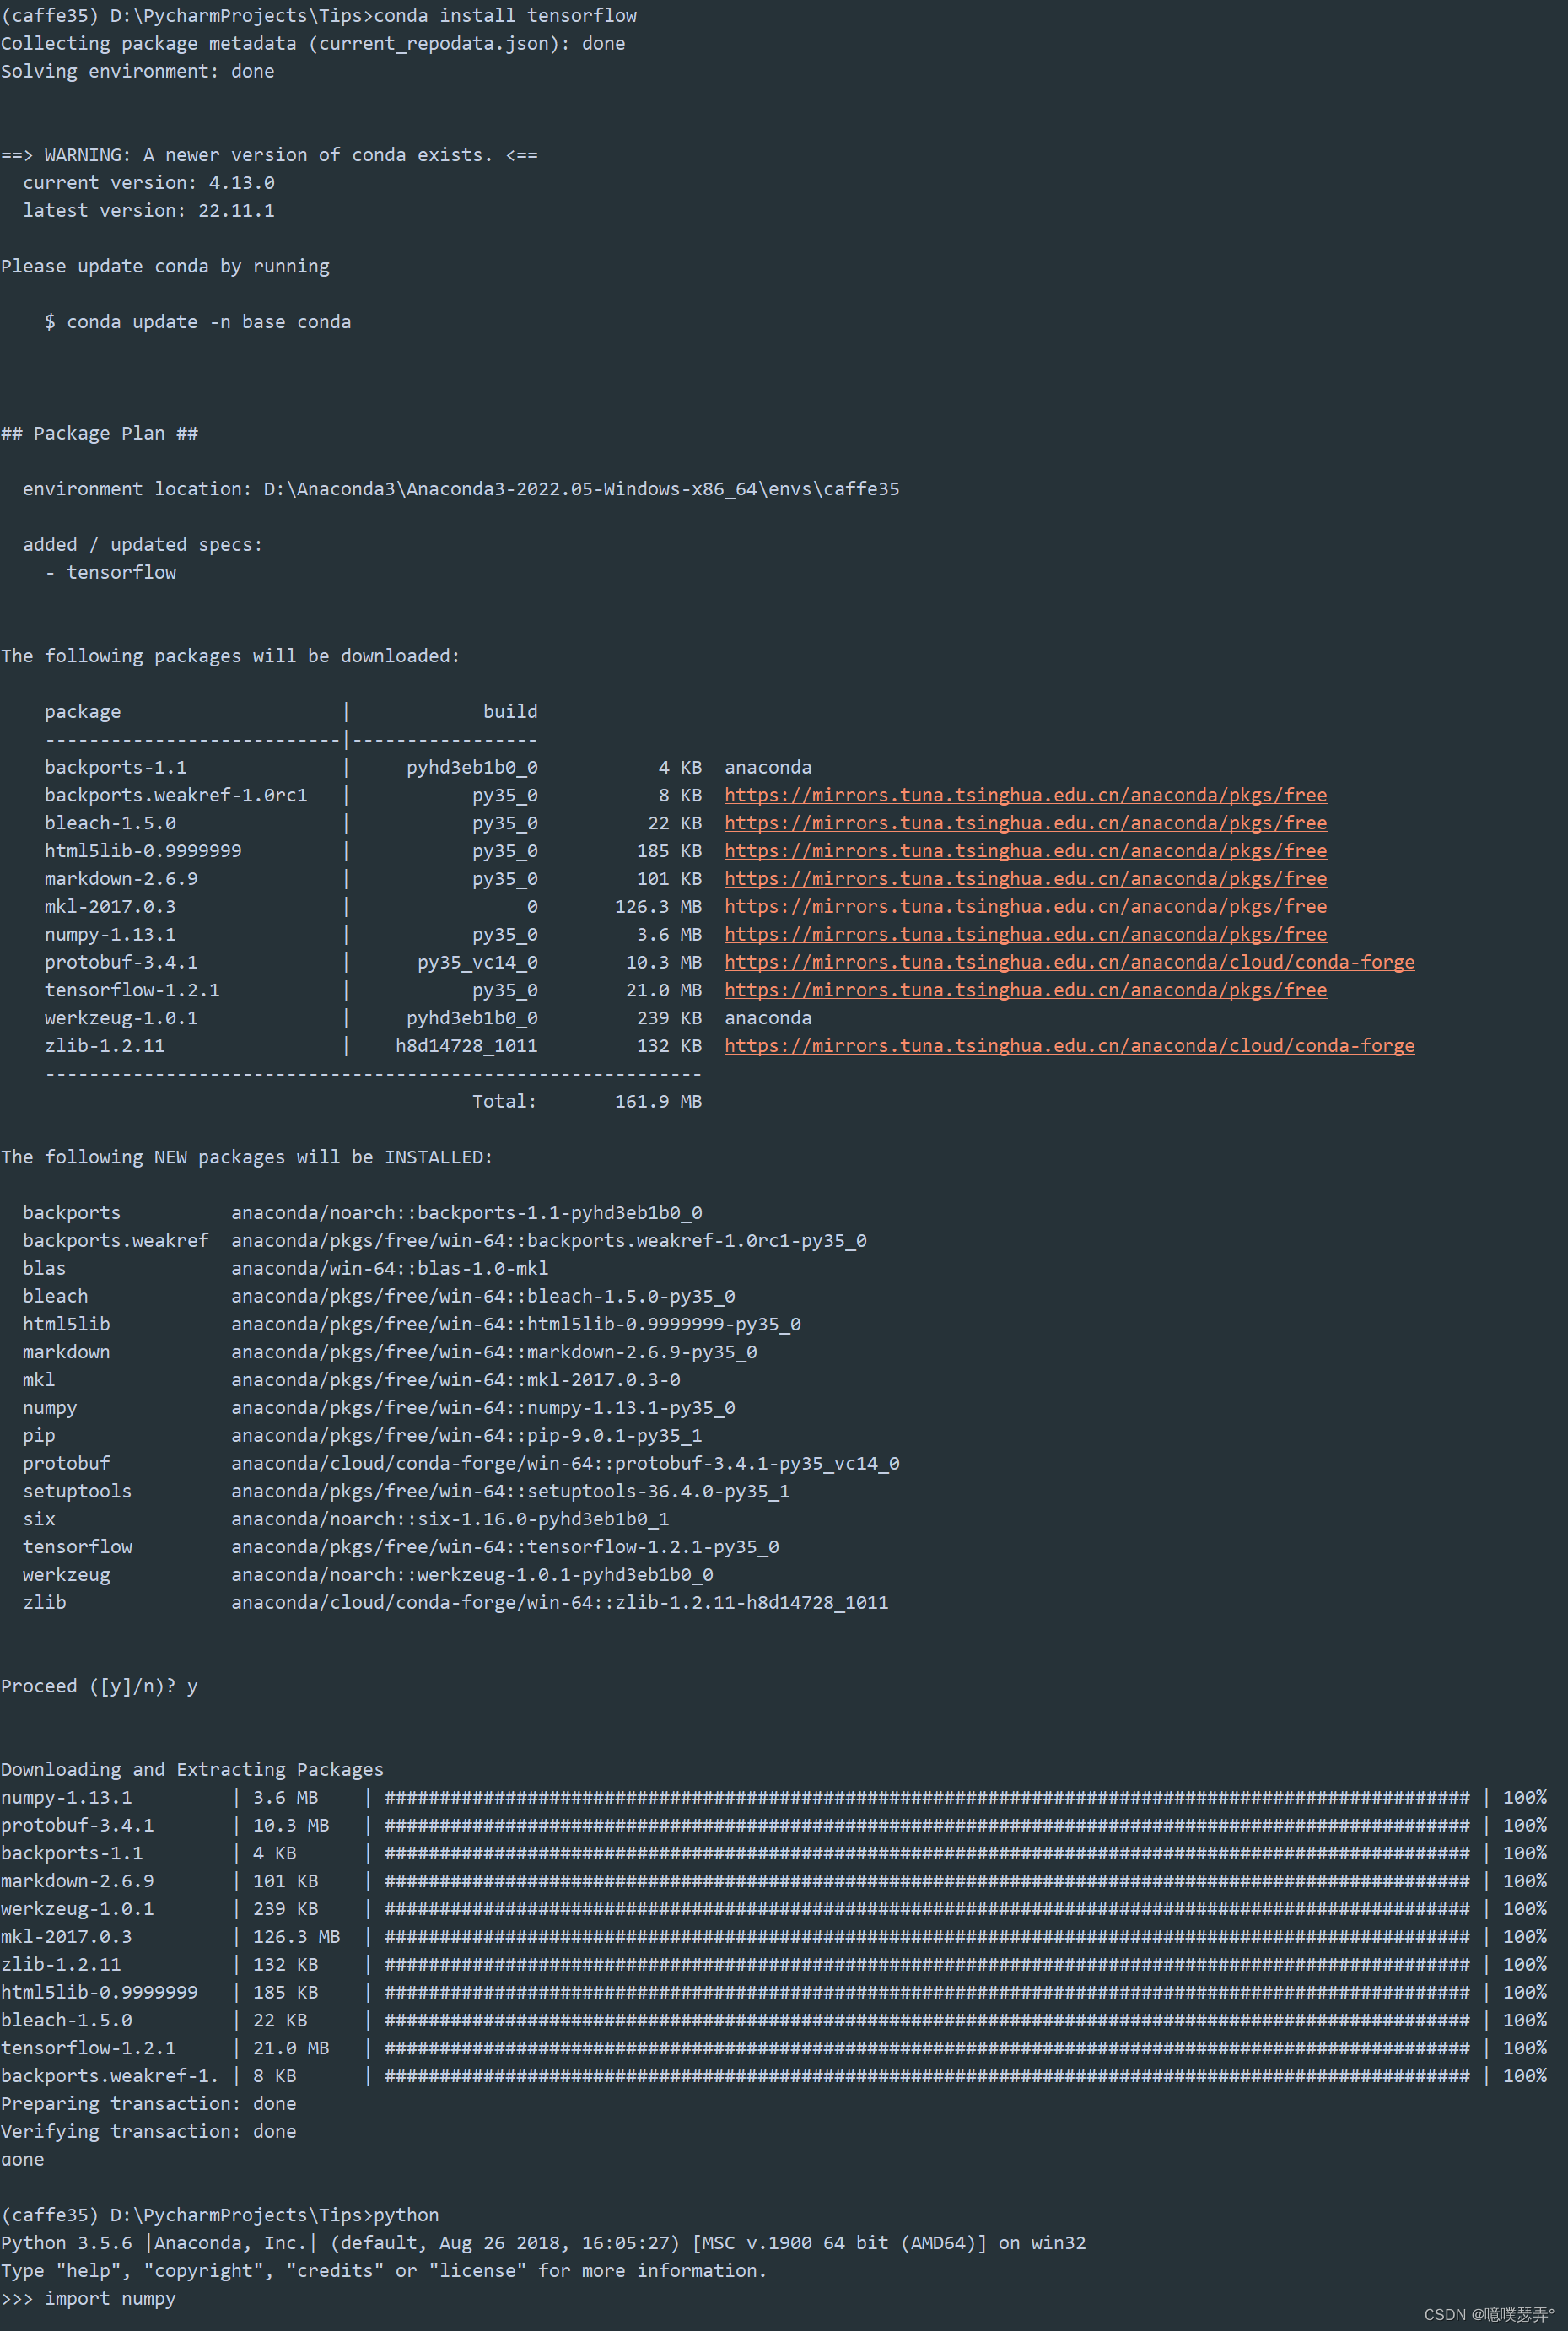Open the tensorflow-1.2.1 download URL

click(1024, 990)
